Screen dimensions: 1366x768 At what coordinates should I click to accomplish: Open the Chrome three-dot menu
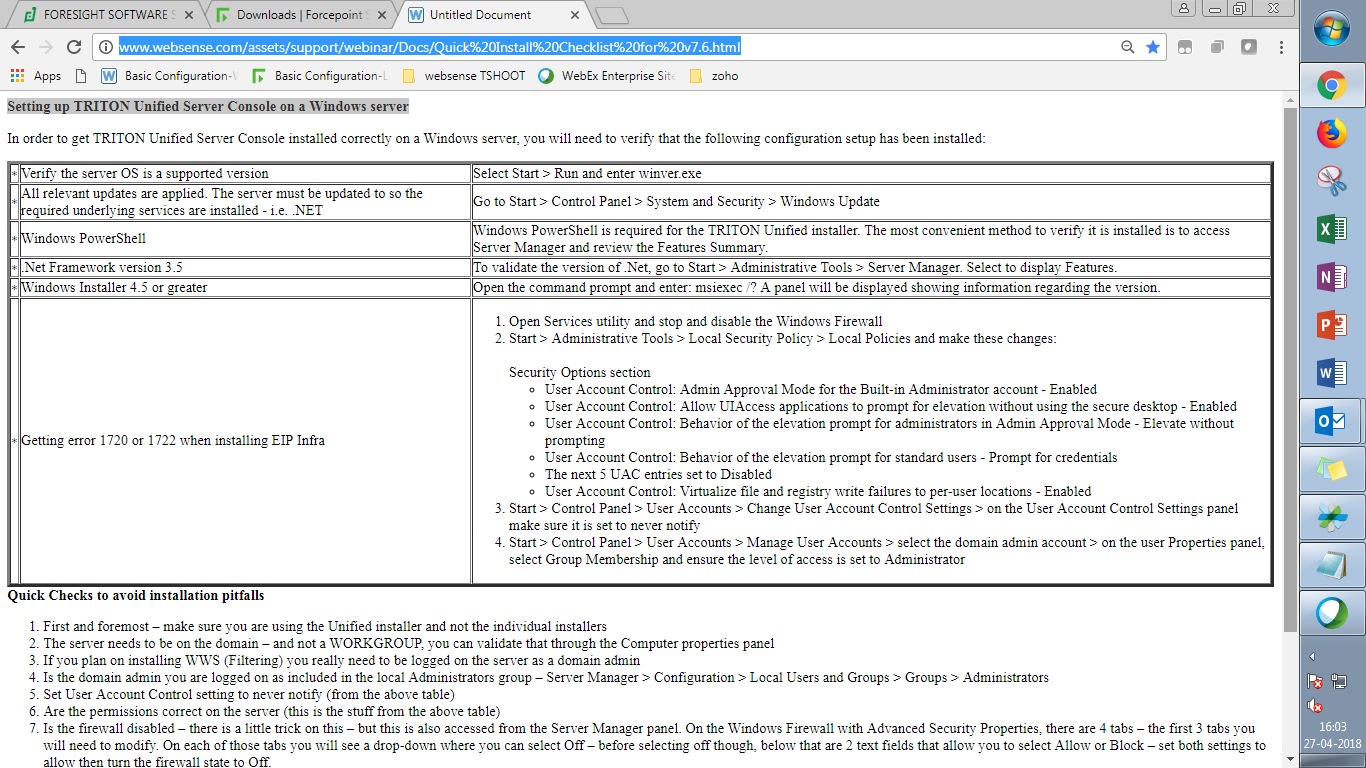tap(1281, 47)
